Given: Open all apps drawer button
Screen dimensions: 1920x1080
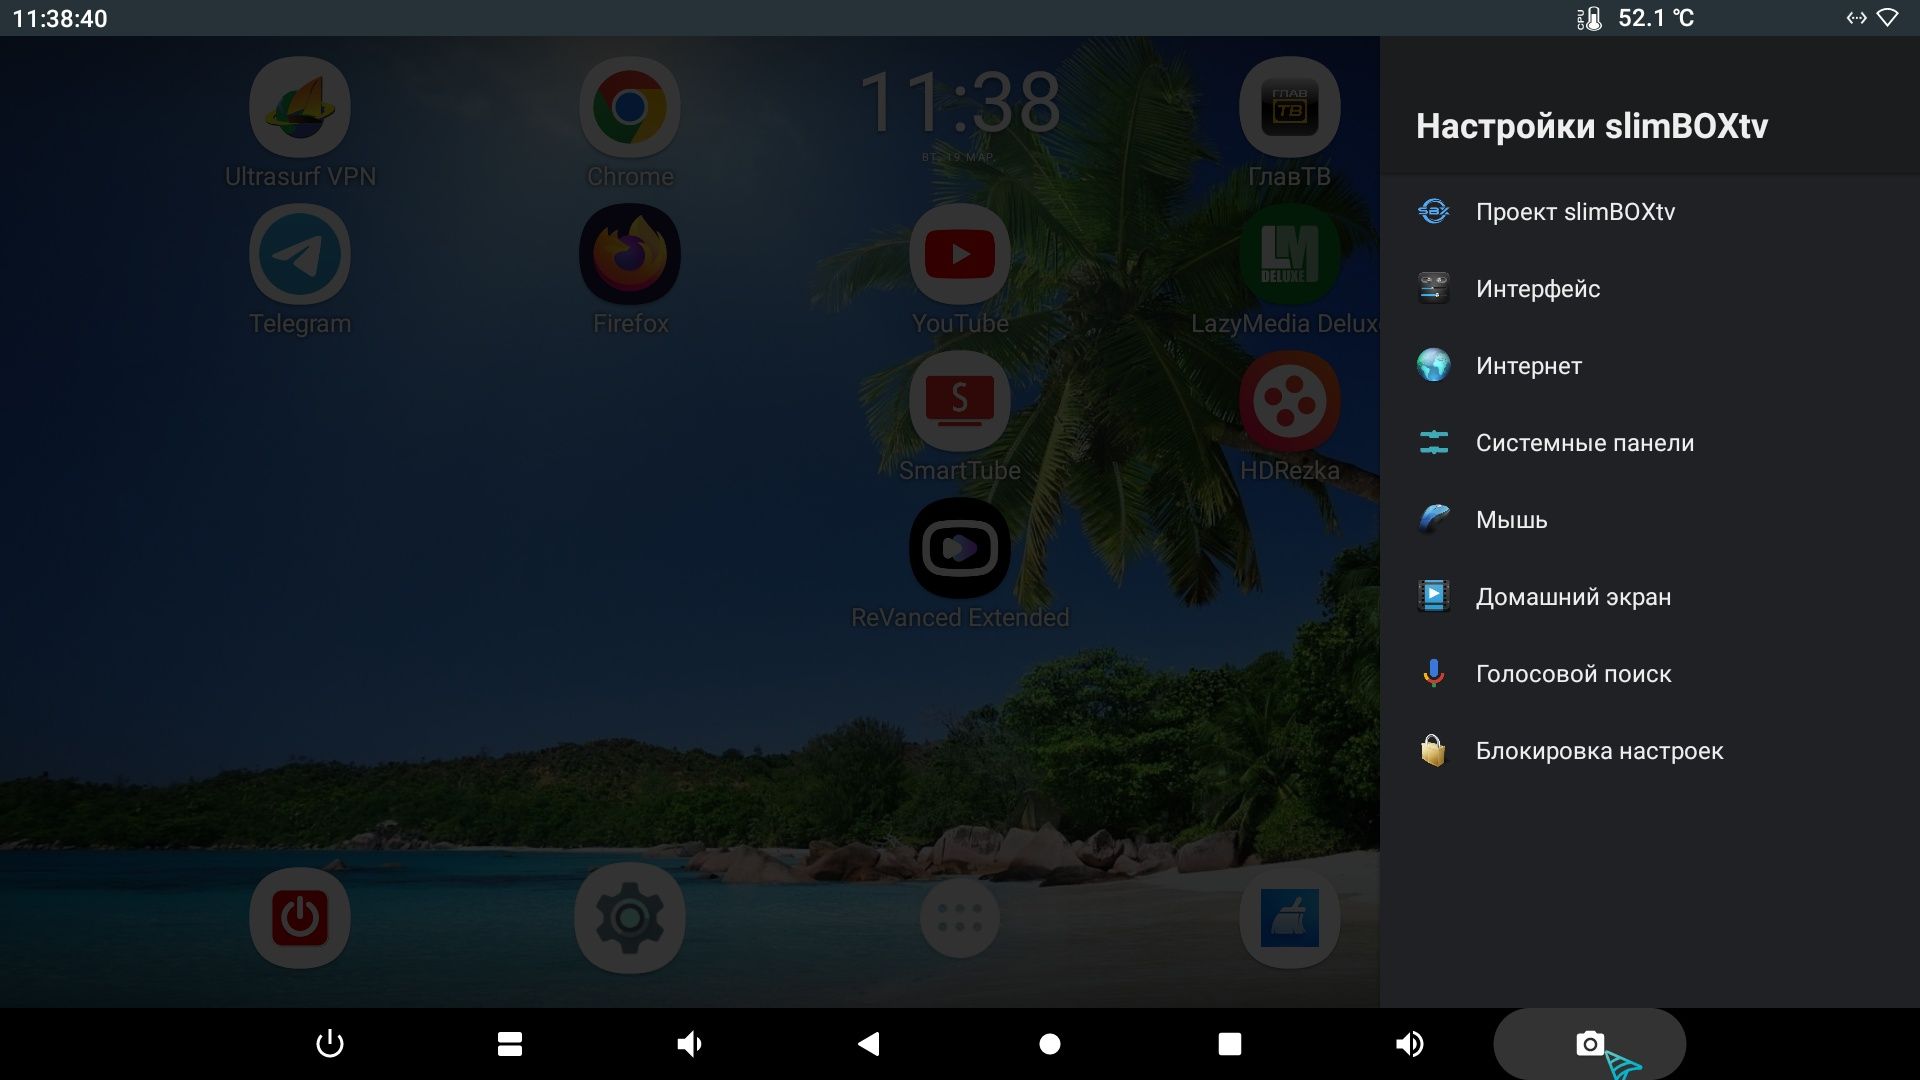Looking at the screenshot, I should point(960,914).
